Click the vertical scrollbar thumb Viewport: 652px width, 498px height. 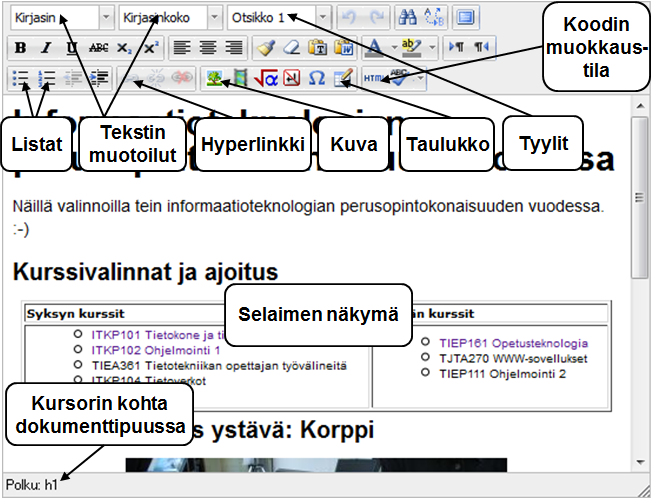(640, 198)
